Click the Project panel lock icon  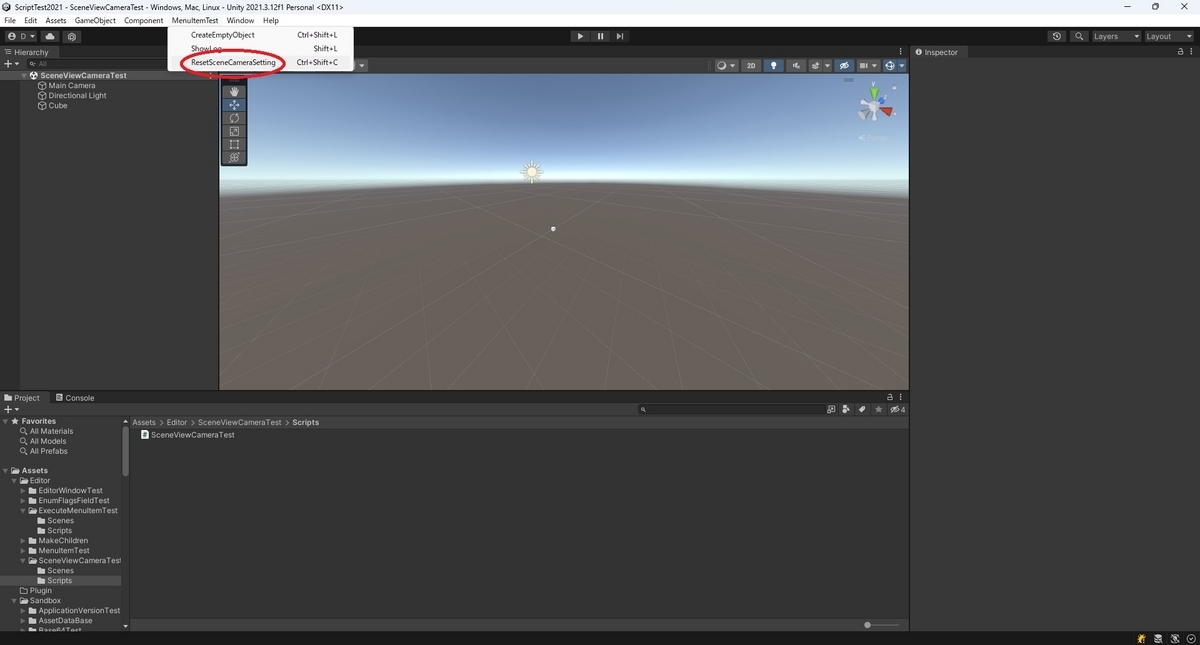[x=890, y=397]
